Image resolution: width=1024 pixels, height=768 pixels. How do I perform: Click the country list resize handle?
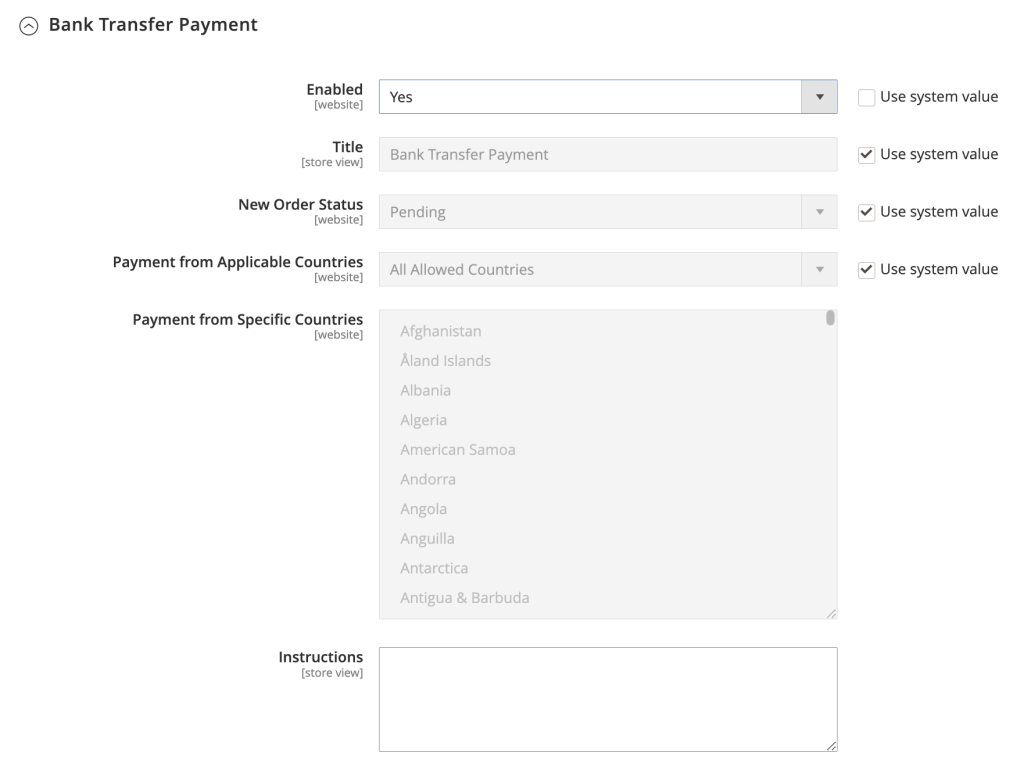pyautogui.click(x=831, y=610)
